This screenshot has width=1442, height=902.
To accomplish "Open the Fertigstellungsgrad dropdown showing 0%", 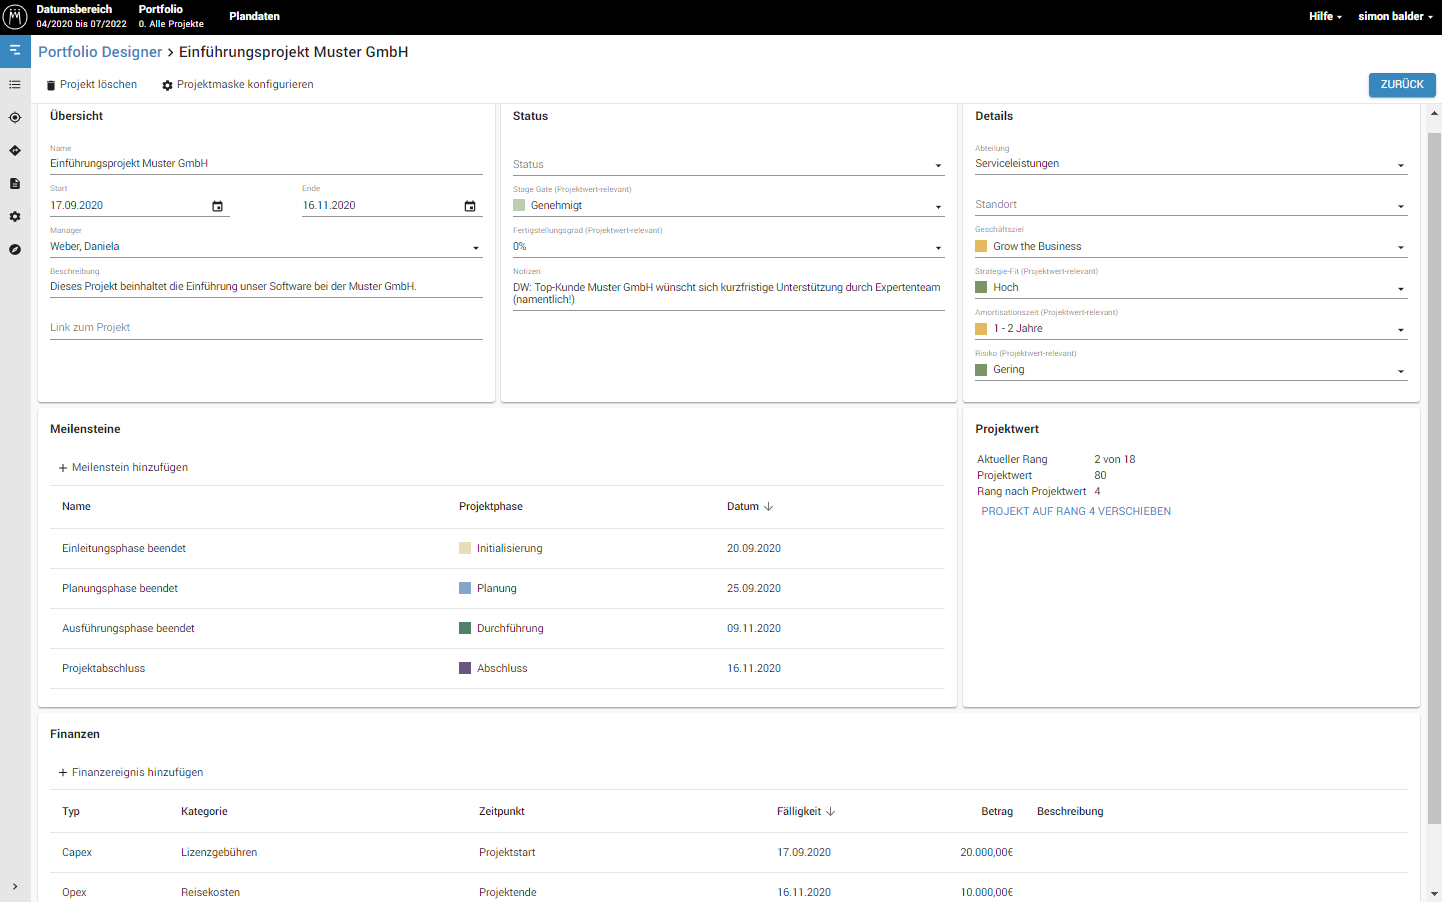I will [x=728, y=247].
